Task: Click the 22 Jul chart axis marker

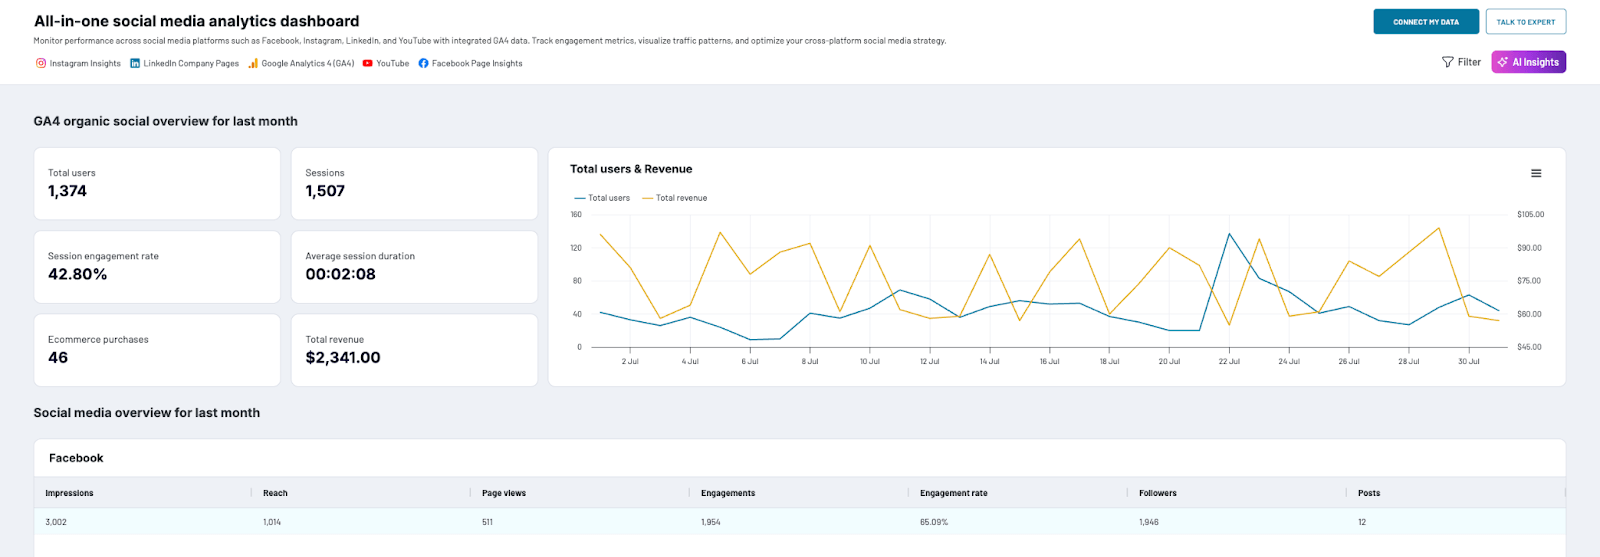Action: pos(1229,361)
